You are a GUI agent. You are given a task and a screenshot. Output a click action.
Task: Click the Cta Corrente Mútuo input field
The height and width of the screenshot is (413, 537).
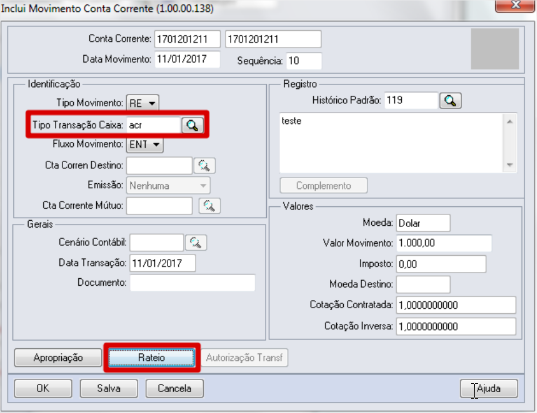[x=159, y=206]
